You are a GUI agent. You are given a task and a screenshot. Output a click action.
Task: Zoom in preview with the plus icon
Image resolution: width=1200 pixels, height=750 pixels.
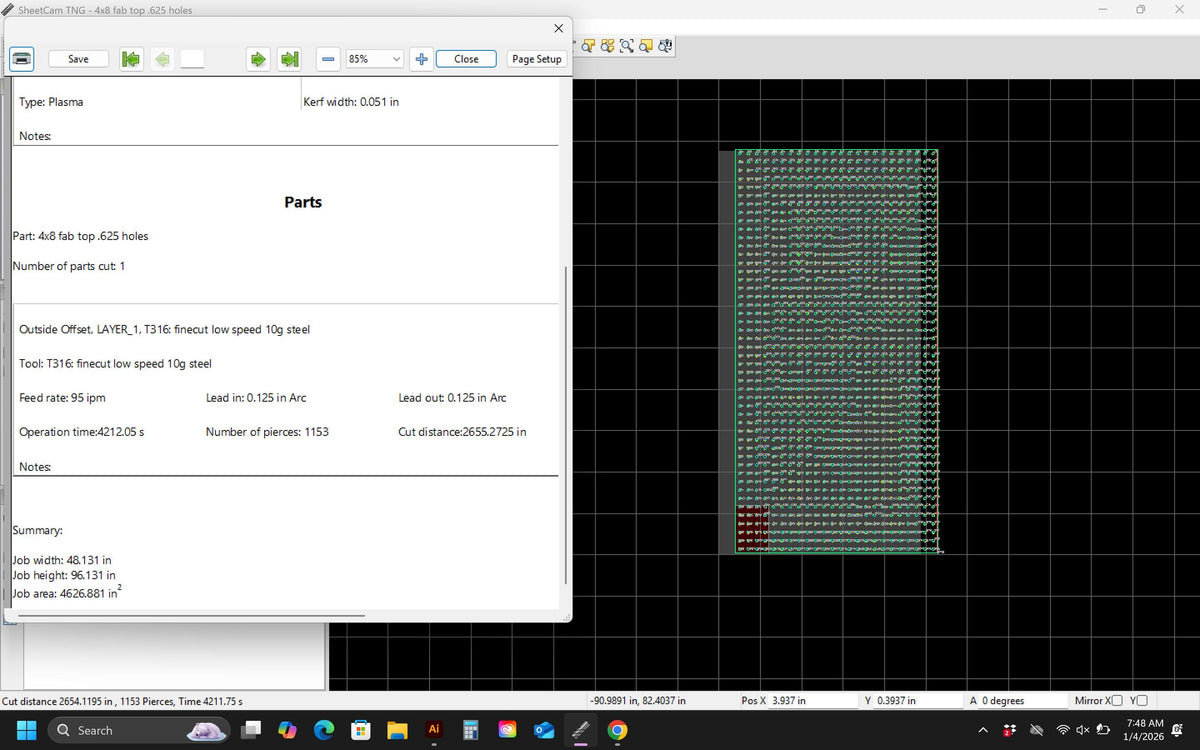pos(421,59)
